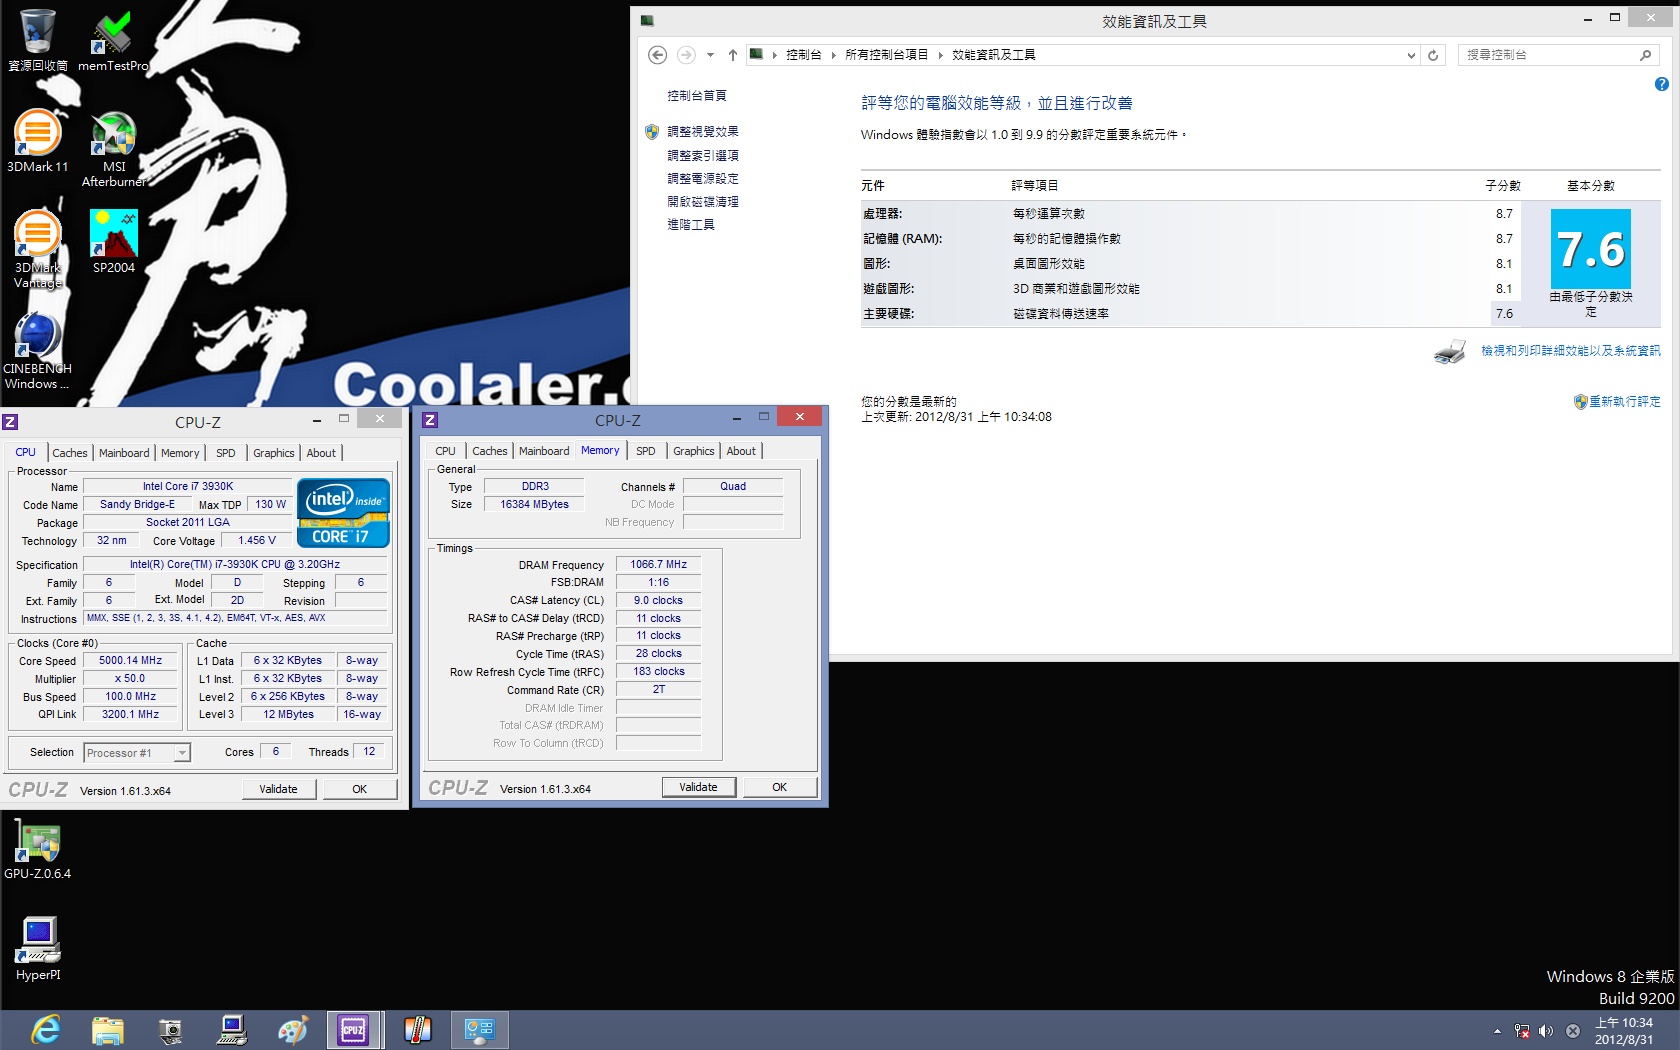Select About tab in left CPU-Z
1680x1050 pixels.
coord(321,453)
